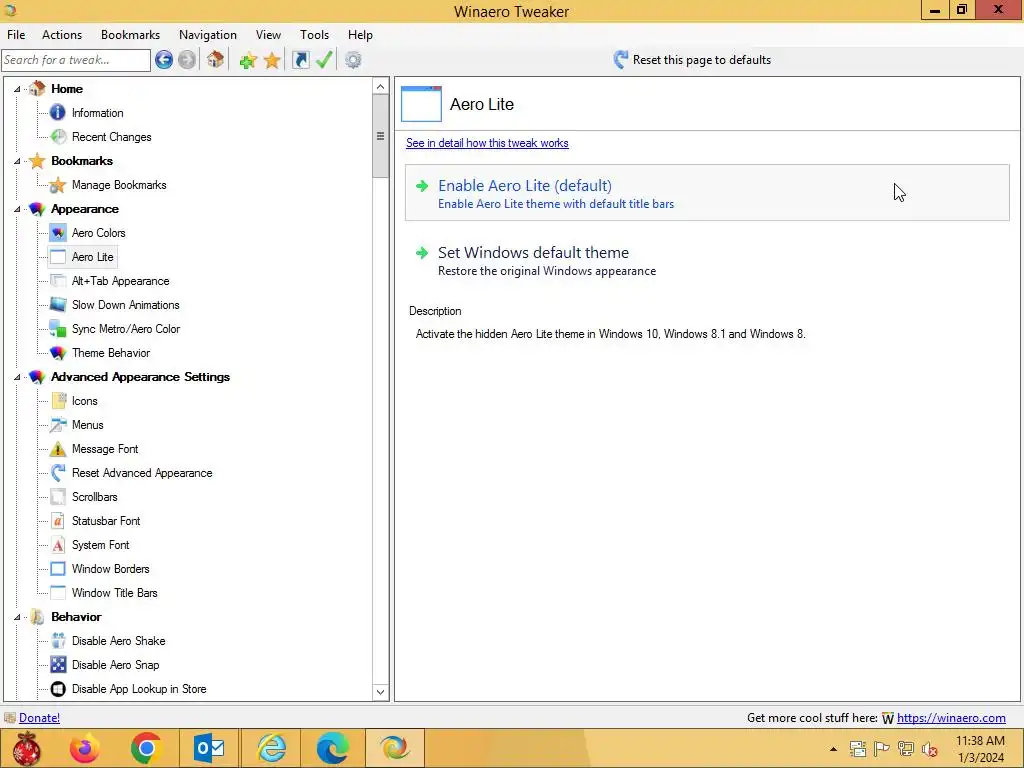
Task: Collapse the Bookmarks tree node
Action: tap(17, 161)
